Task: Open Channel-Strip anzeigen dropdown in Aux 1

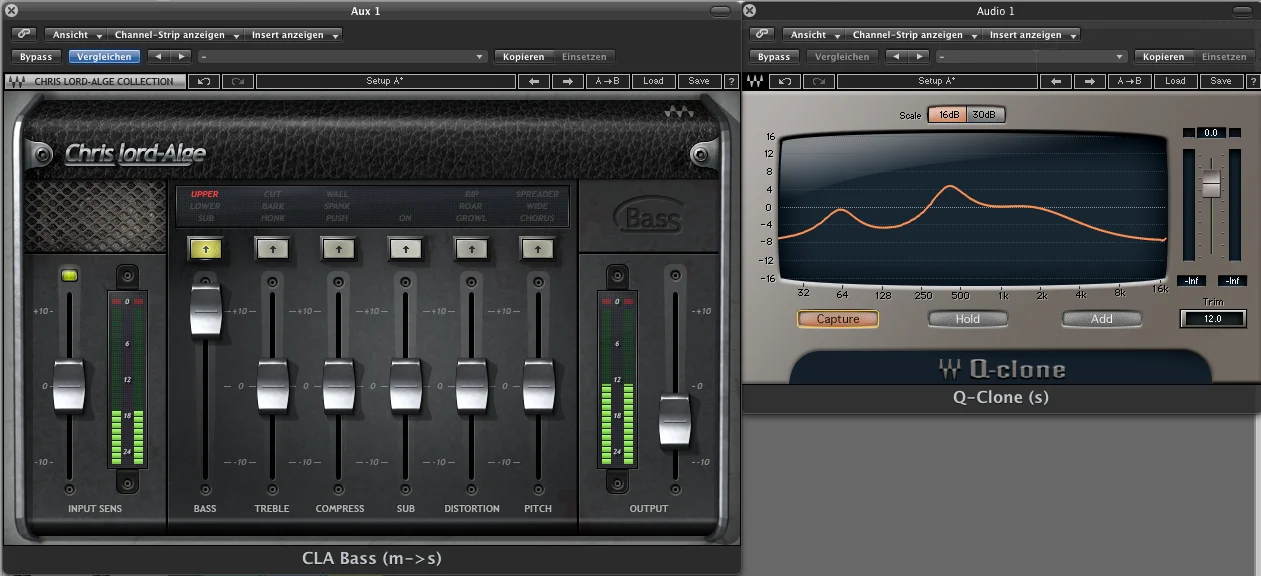Action: click(x=176, y=34)
